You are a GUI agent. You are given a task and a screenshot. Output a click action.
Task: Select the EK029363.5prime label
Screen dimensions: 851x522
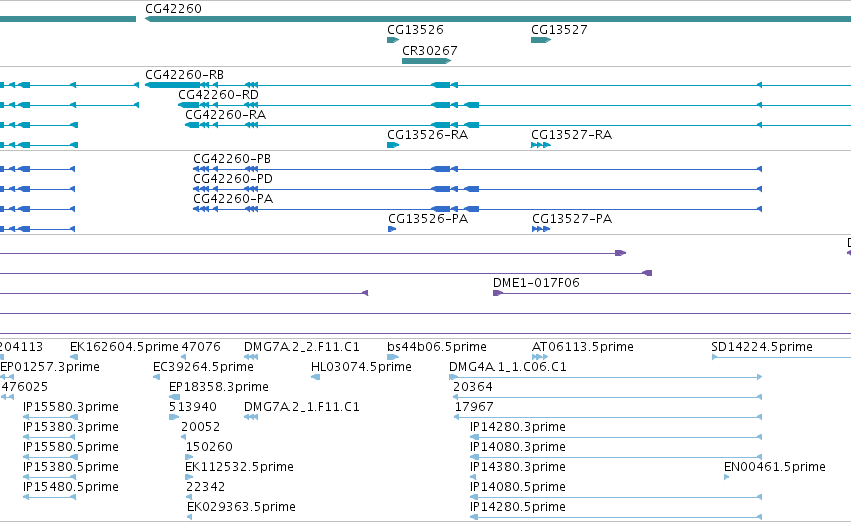(x=242, y=507)
